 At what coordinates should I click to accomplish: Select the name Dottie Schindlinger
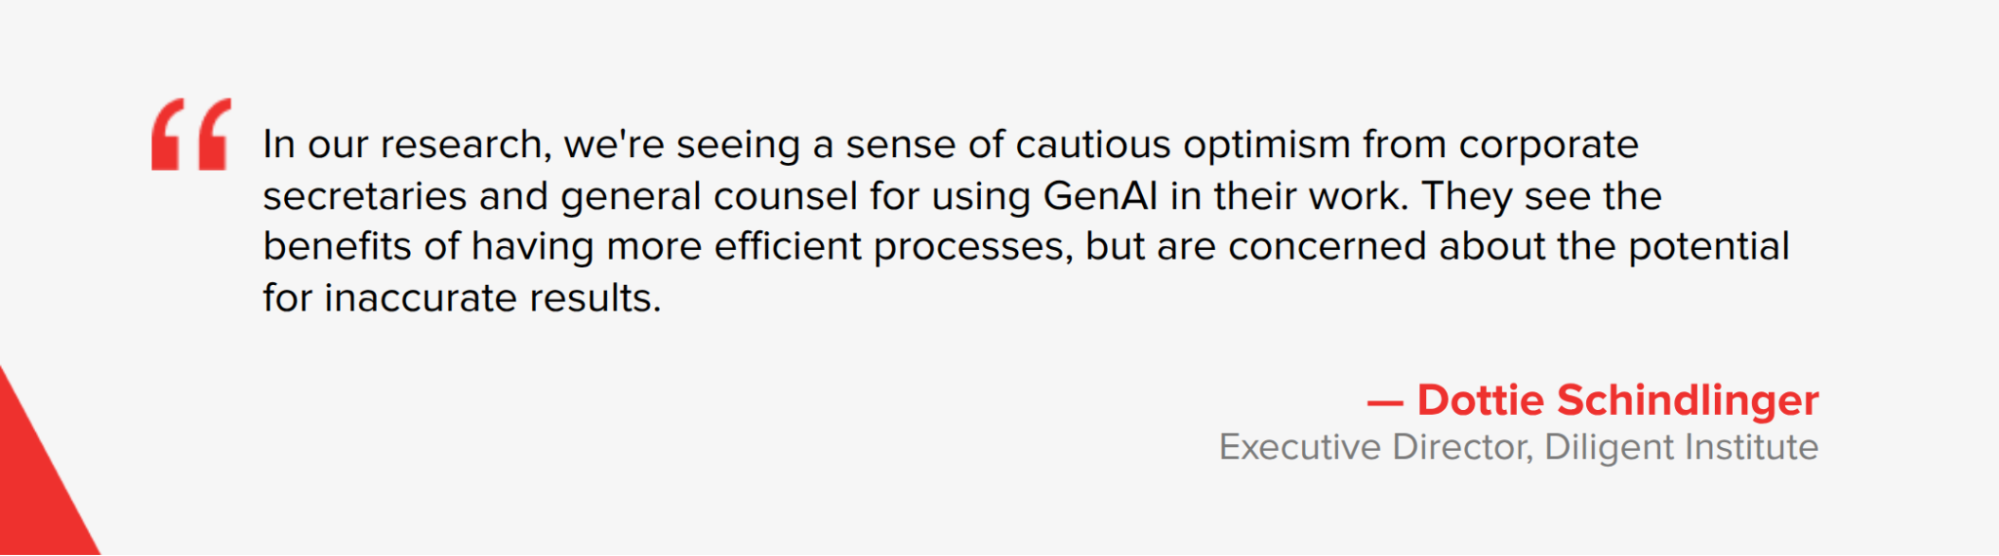click(1618, 400)
